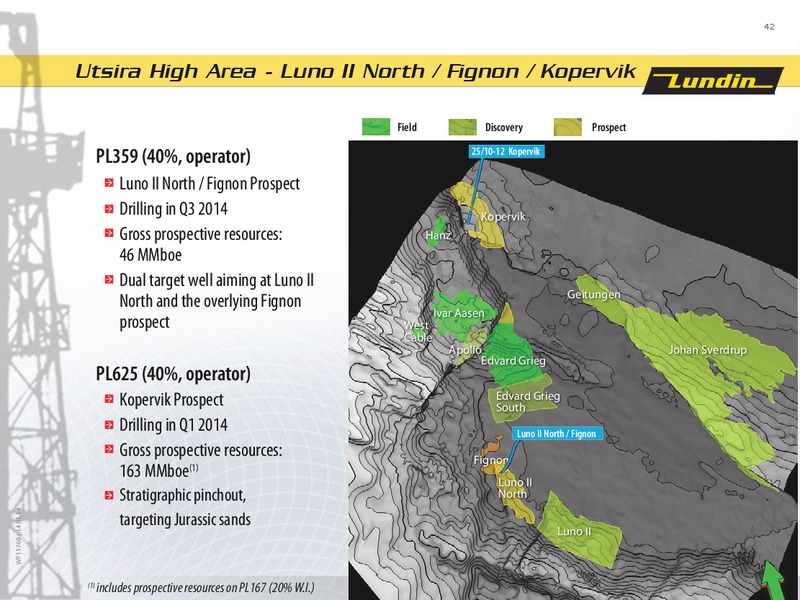800x600 pixels.
Task: Click the 'Ivar Aasen' field label
Action: pos(458,313)
